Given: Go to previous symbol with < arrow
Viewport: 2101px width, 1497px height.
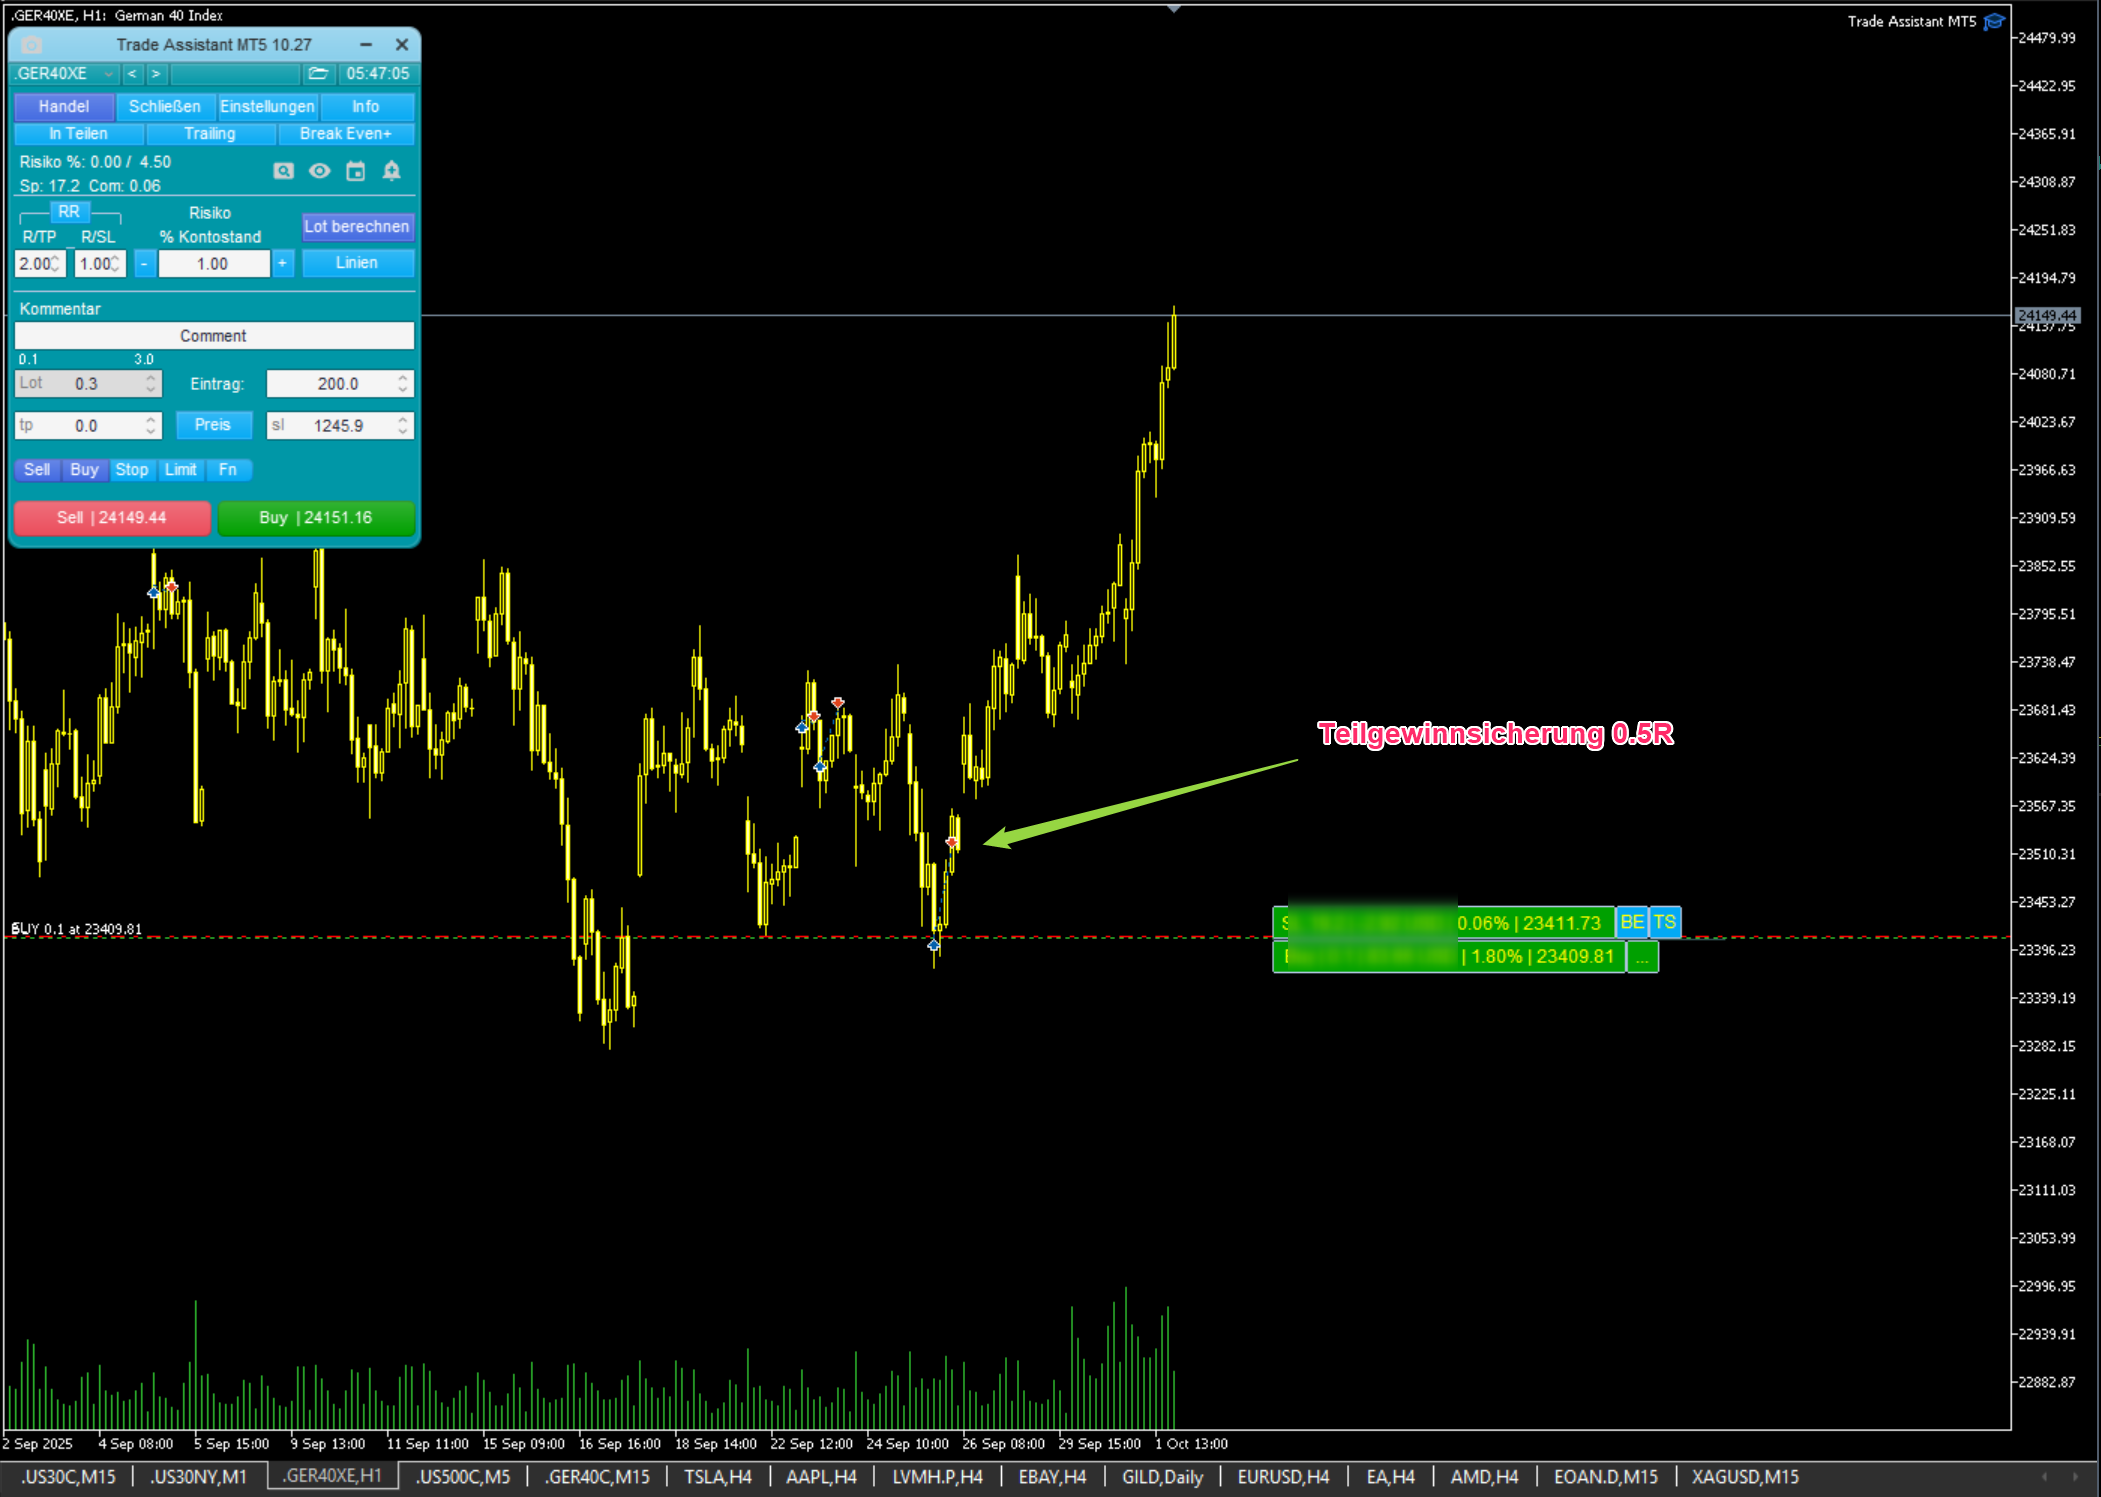Looking at the screenshot, I should pos(132,74).
